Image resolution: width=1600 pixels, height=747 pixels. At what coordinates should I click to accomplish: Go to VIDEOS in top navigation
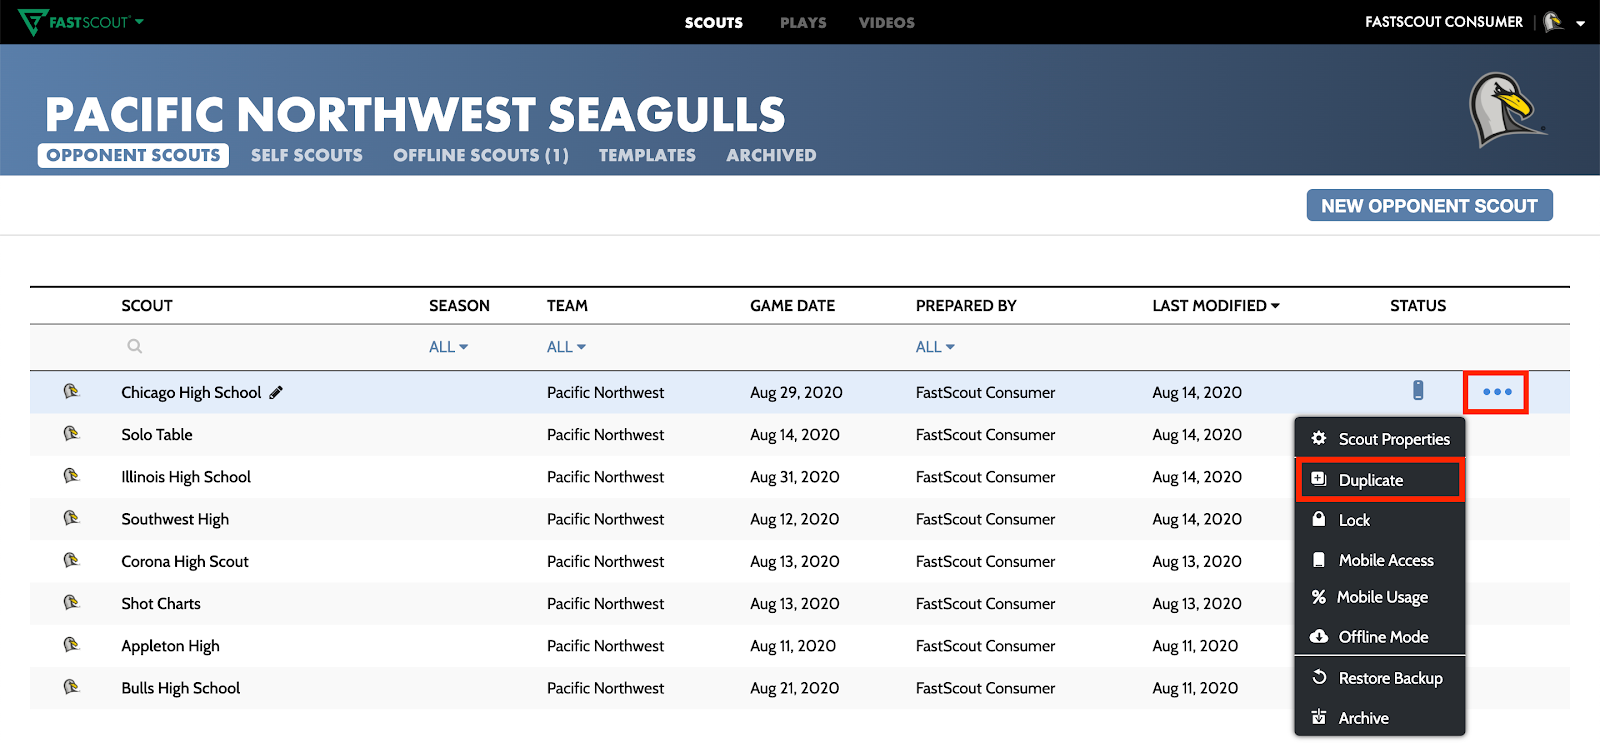click(887, 22)
